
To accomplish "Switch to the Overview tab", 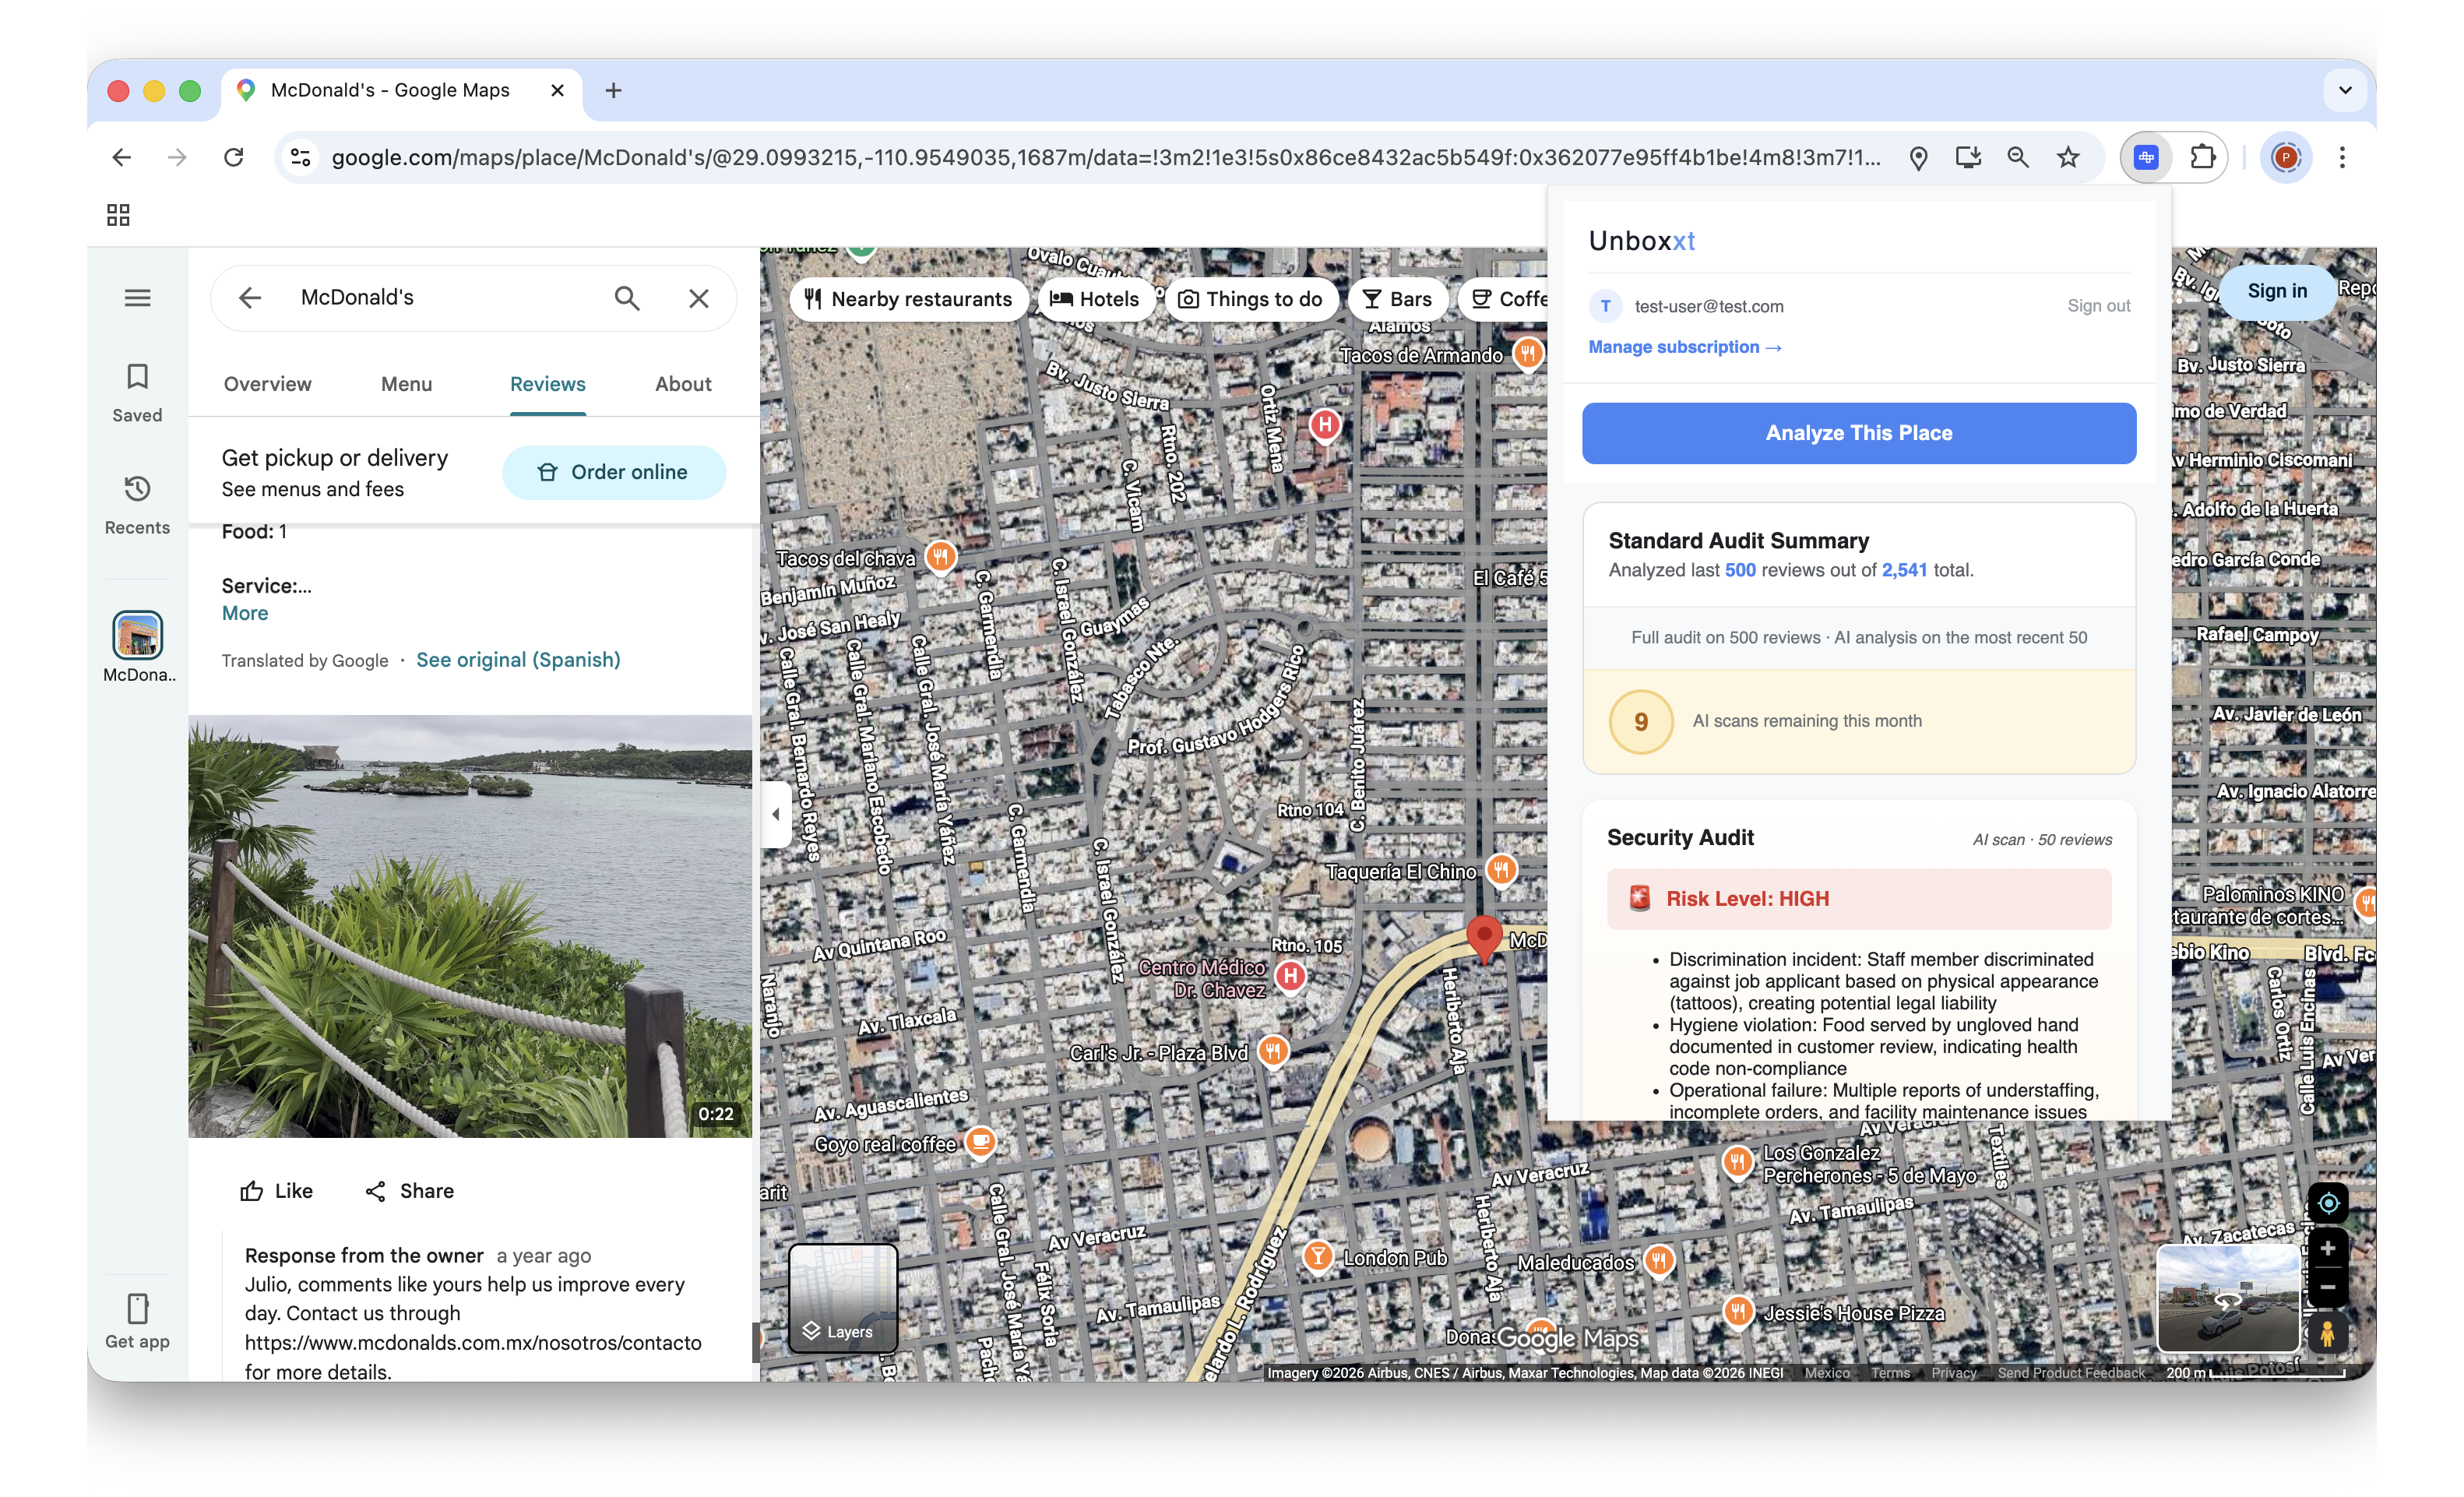I will tap(267, 384).
